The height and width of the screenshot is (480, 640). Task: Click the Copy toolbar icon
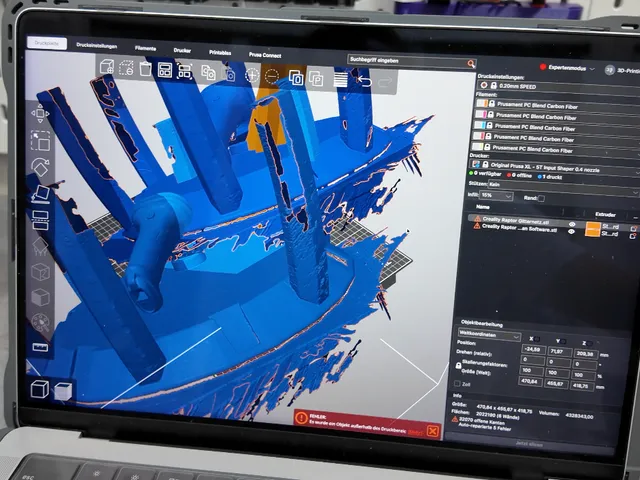tap(208, 73)
